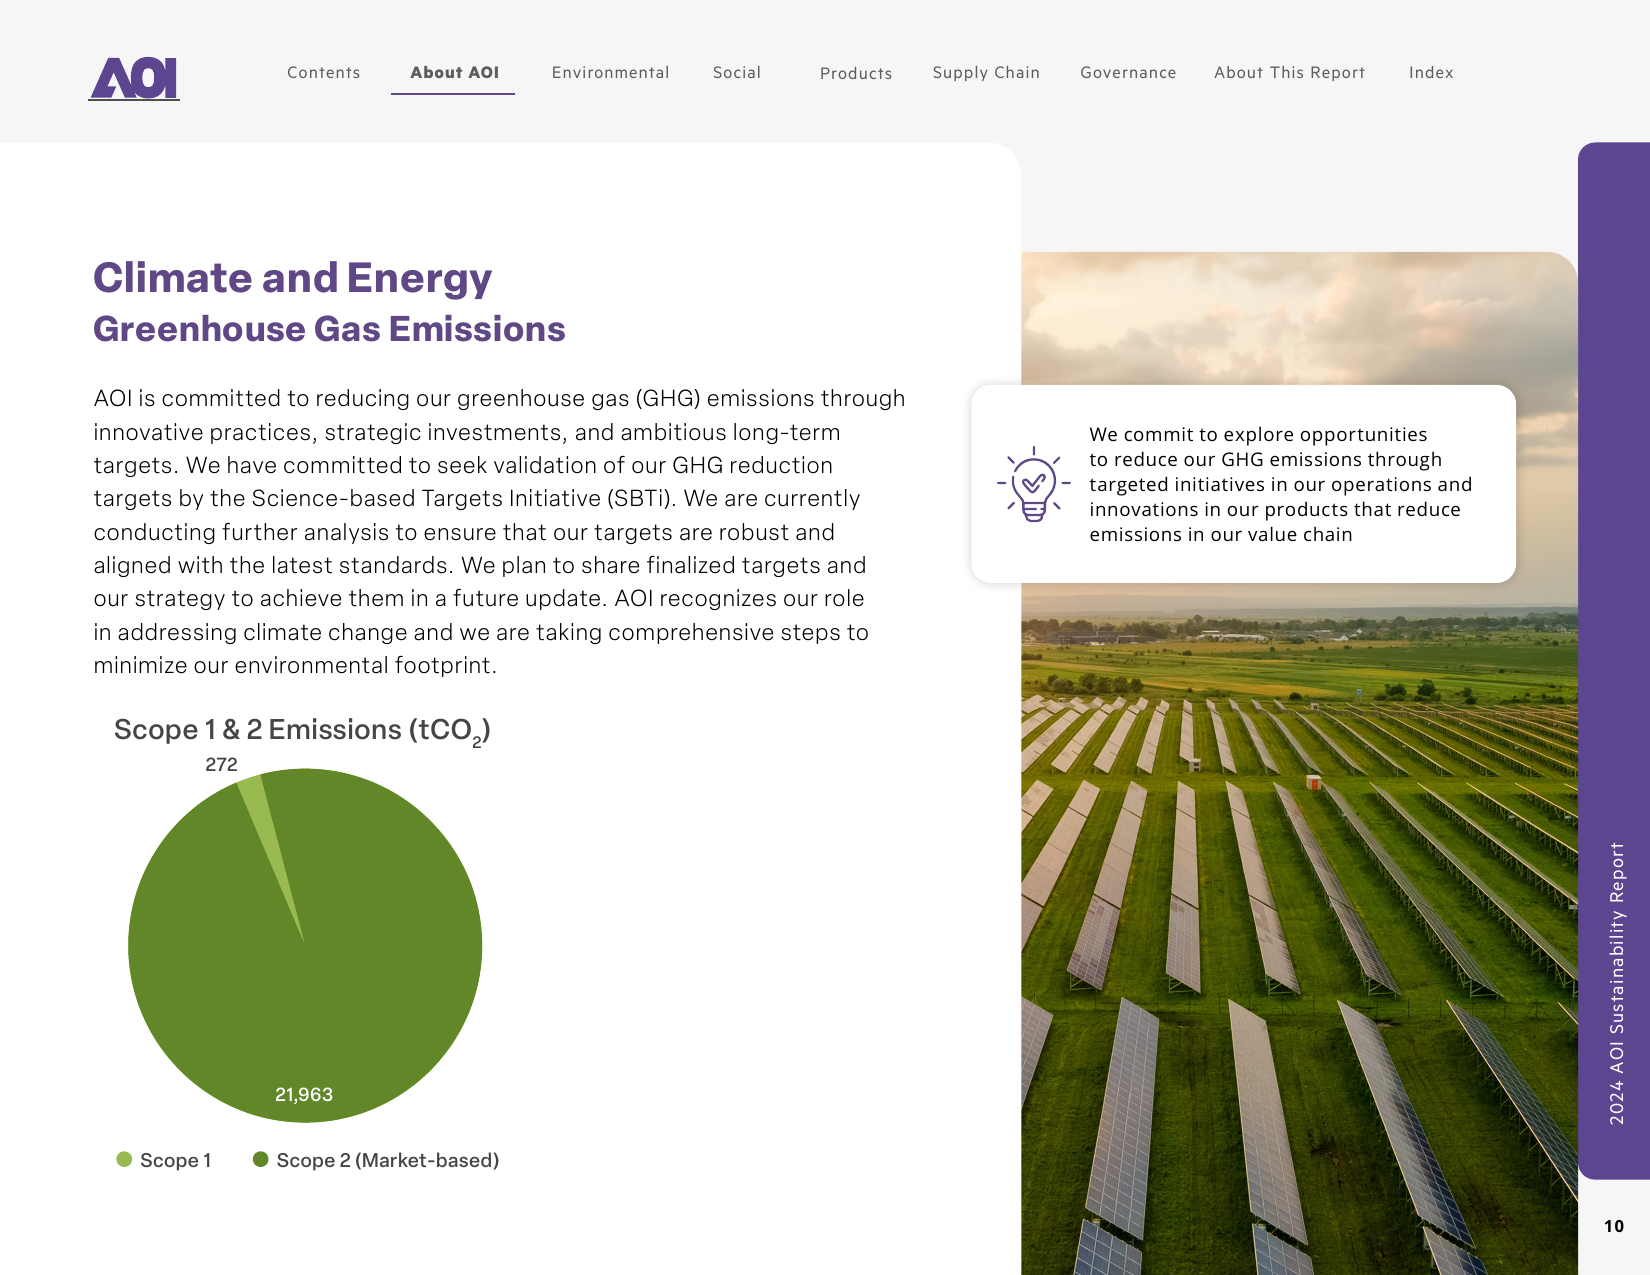Navigate to Products section

[856, 74]
